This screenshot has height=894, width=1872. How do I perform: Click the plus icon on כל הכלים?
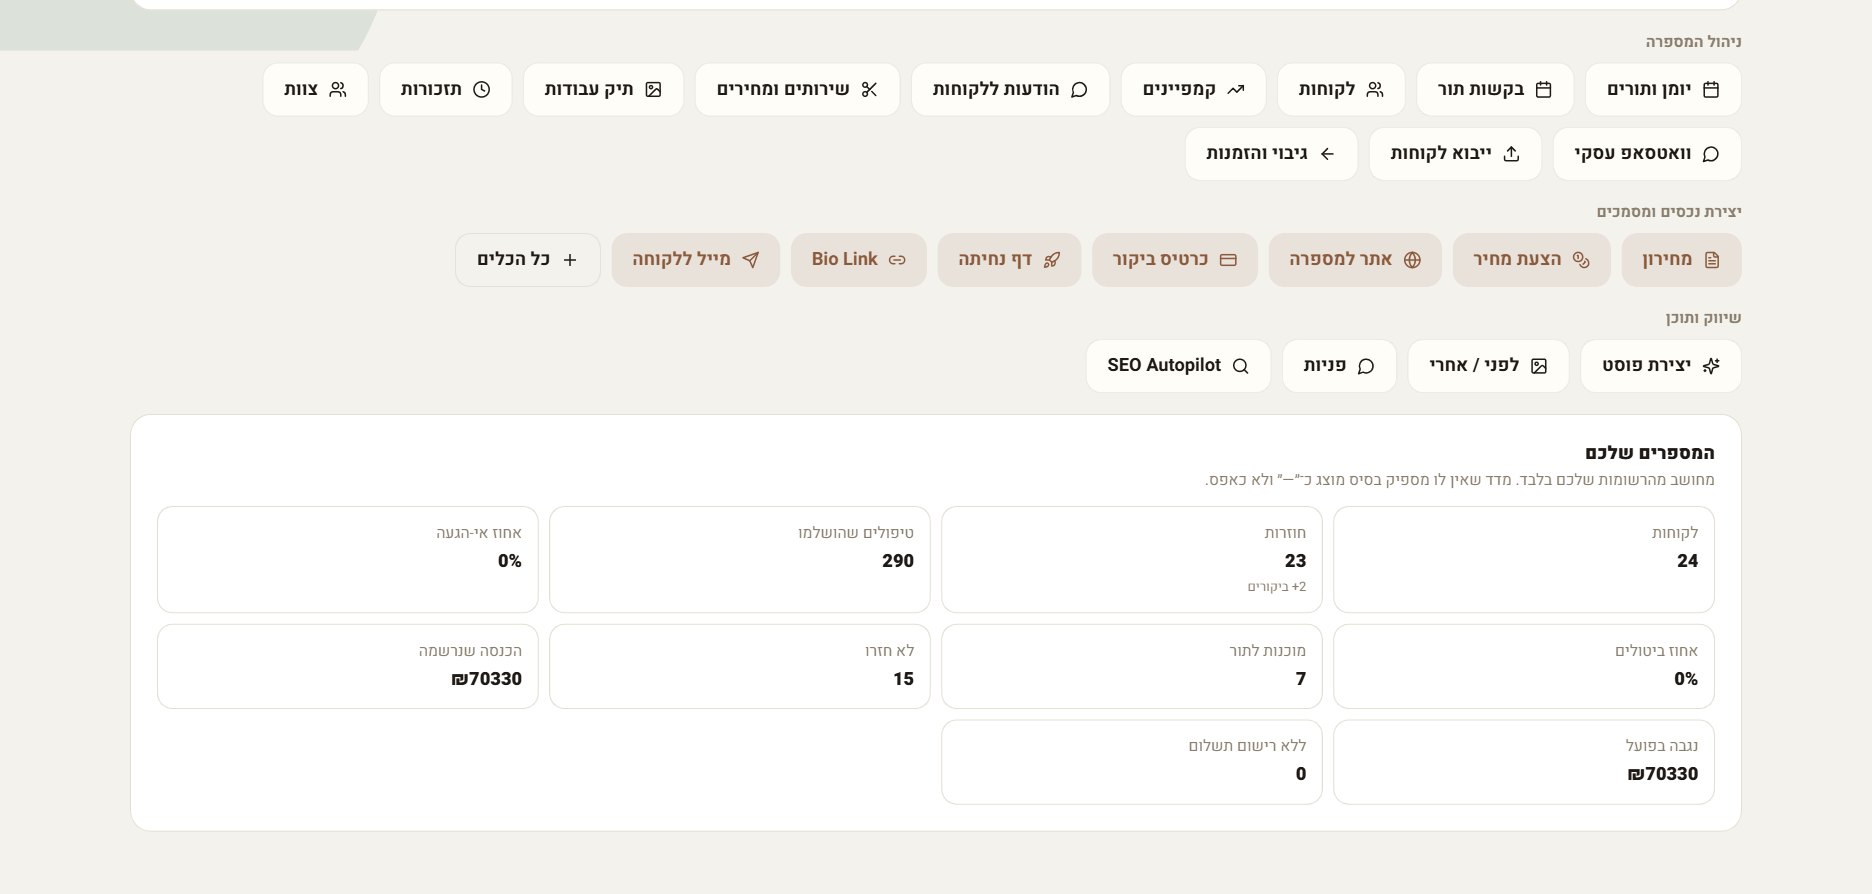[x=570, y=259]
